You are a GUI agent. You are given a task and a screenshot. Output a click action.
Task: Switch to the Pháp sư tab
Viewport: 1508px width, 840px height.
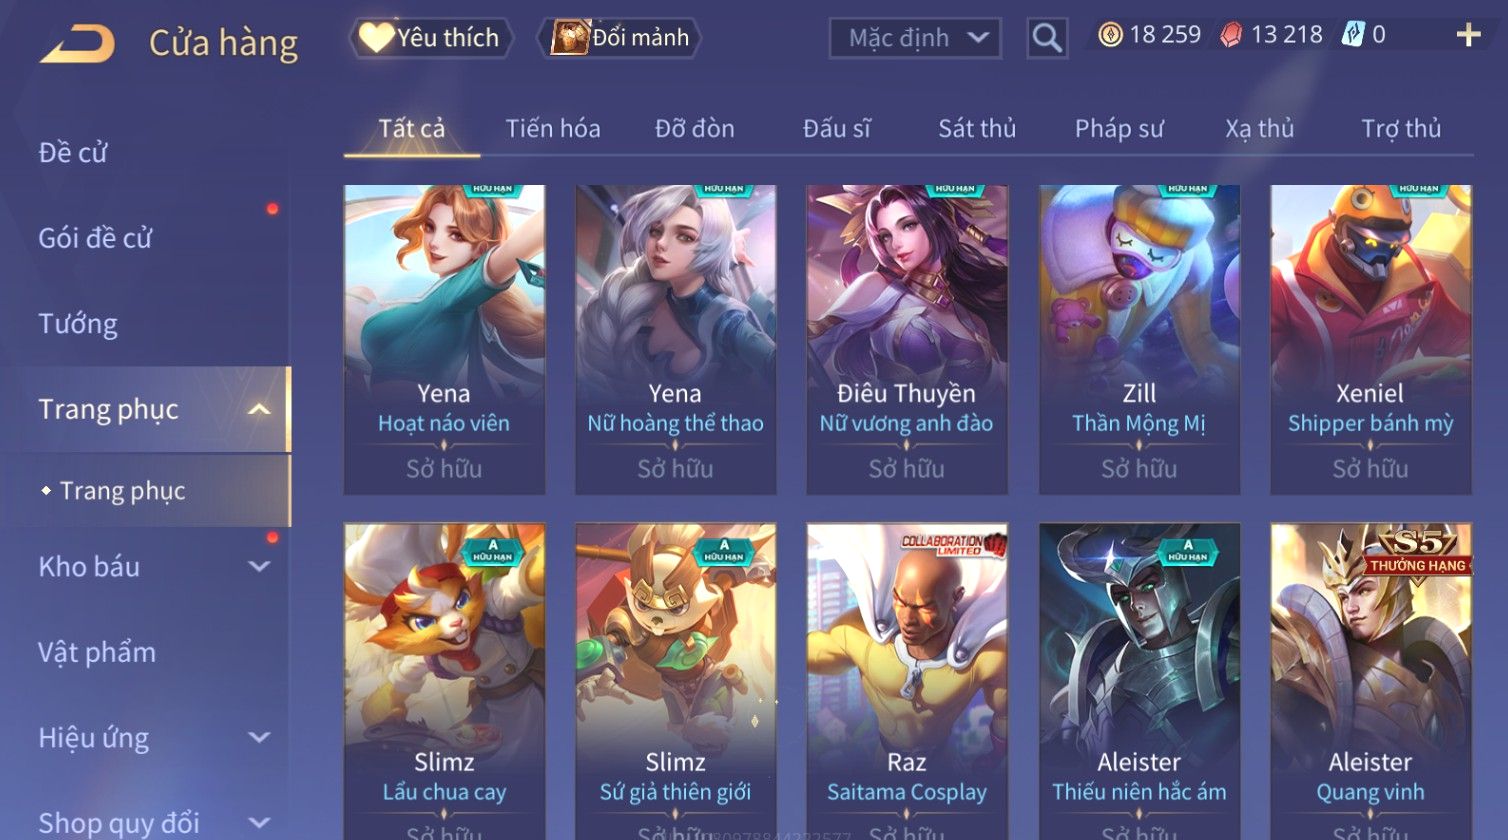[1119, 129]
